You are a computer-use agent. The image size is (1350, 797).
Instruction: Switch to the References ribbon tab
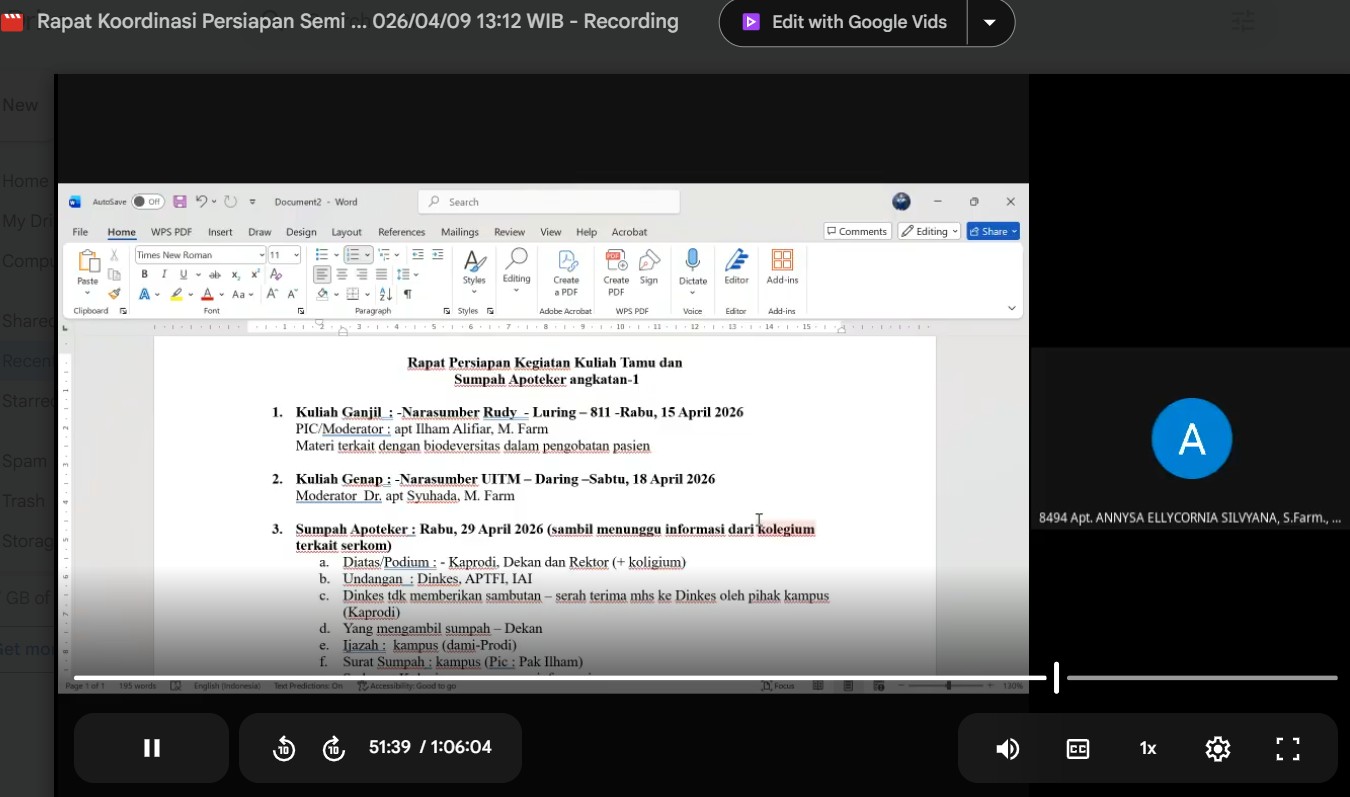[x=401, y=232]
